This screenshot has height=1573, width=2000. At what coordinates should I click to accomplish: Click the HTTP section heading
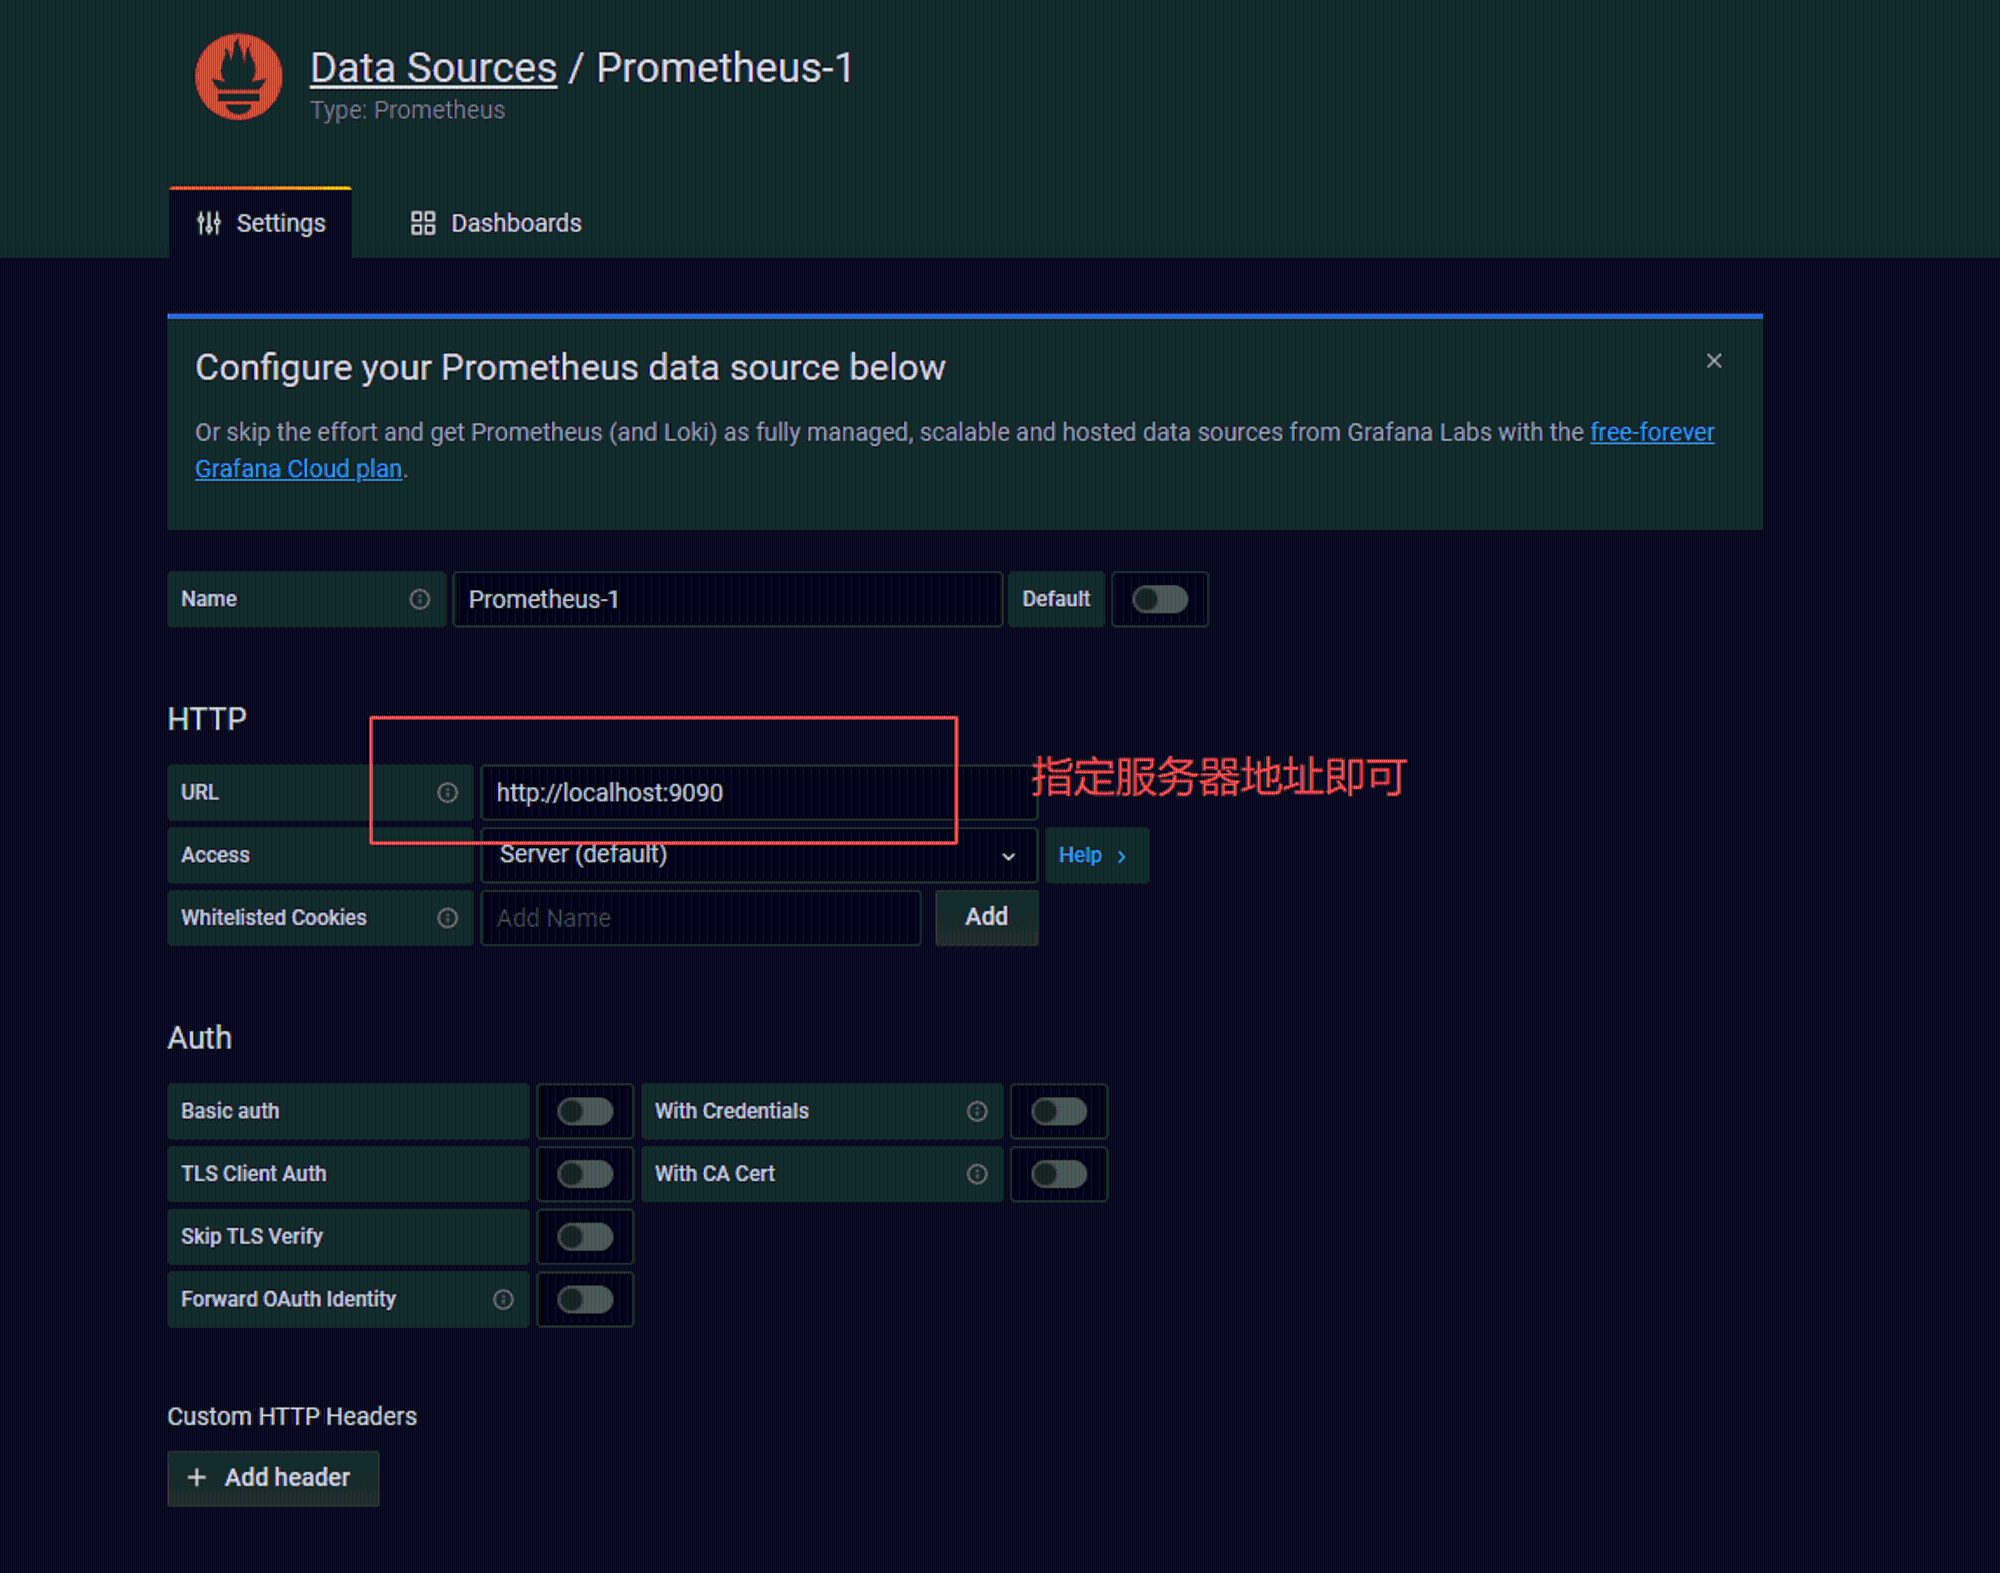click(x=207, y=719)
